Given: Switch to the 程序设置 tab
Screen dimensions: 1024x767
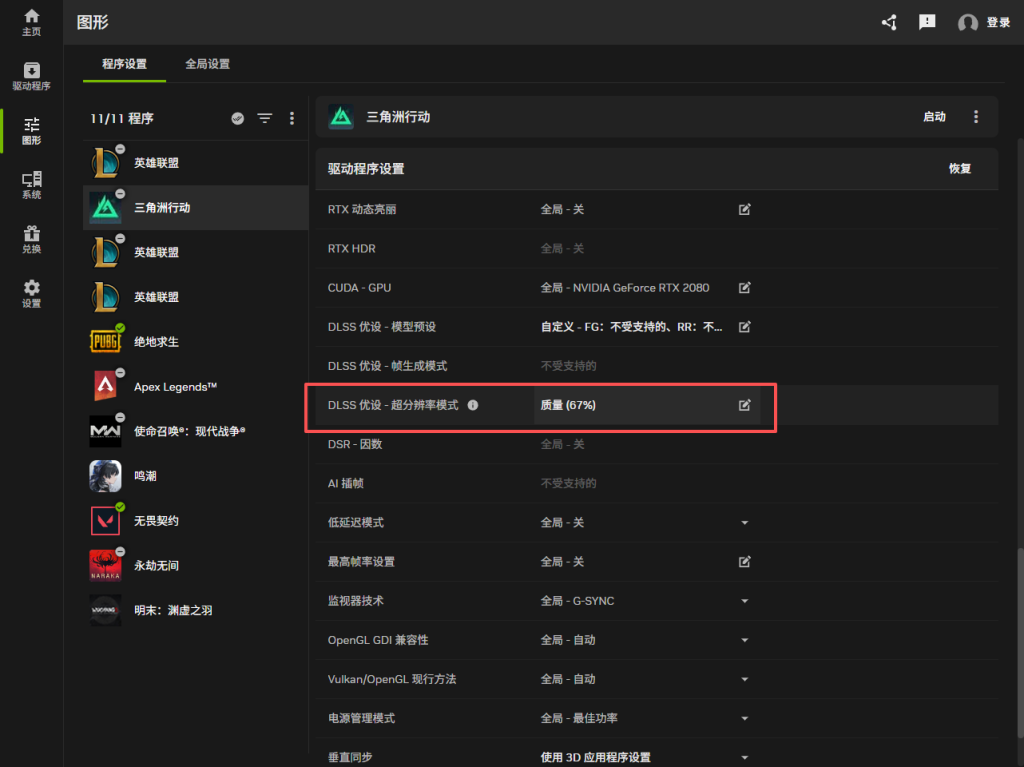Looking at the screenshot, I should coord(124,64).
